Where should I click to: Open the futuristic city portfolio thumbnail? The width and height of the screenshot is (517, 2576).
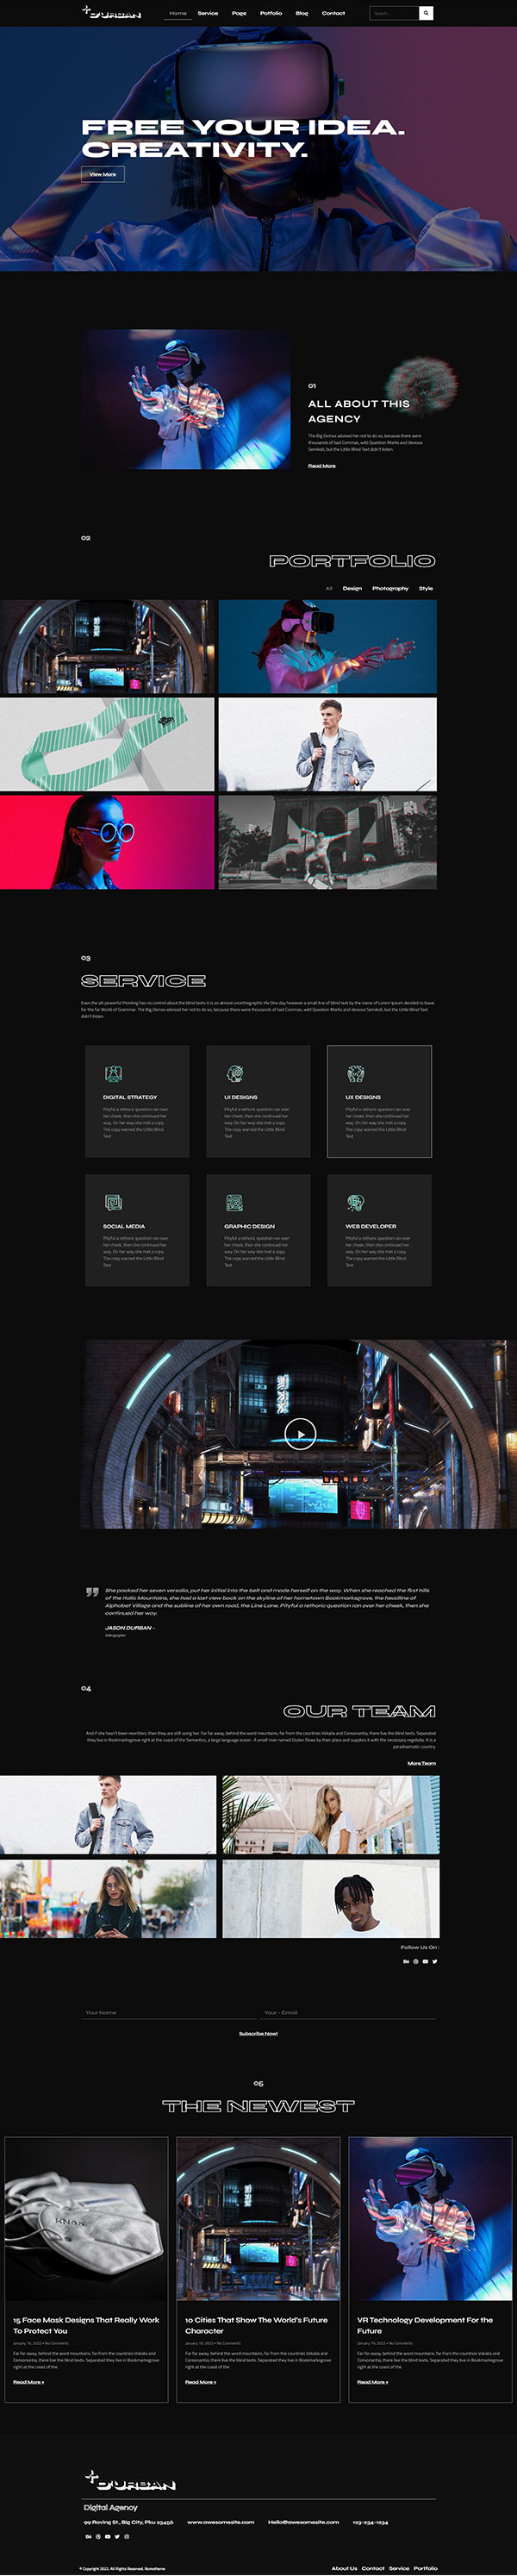pos(107,647)
